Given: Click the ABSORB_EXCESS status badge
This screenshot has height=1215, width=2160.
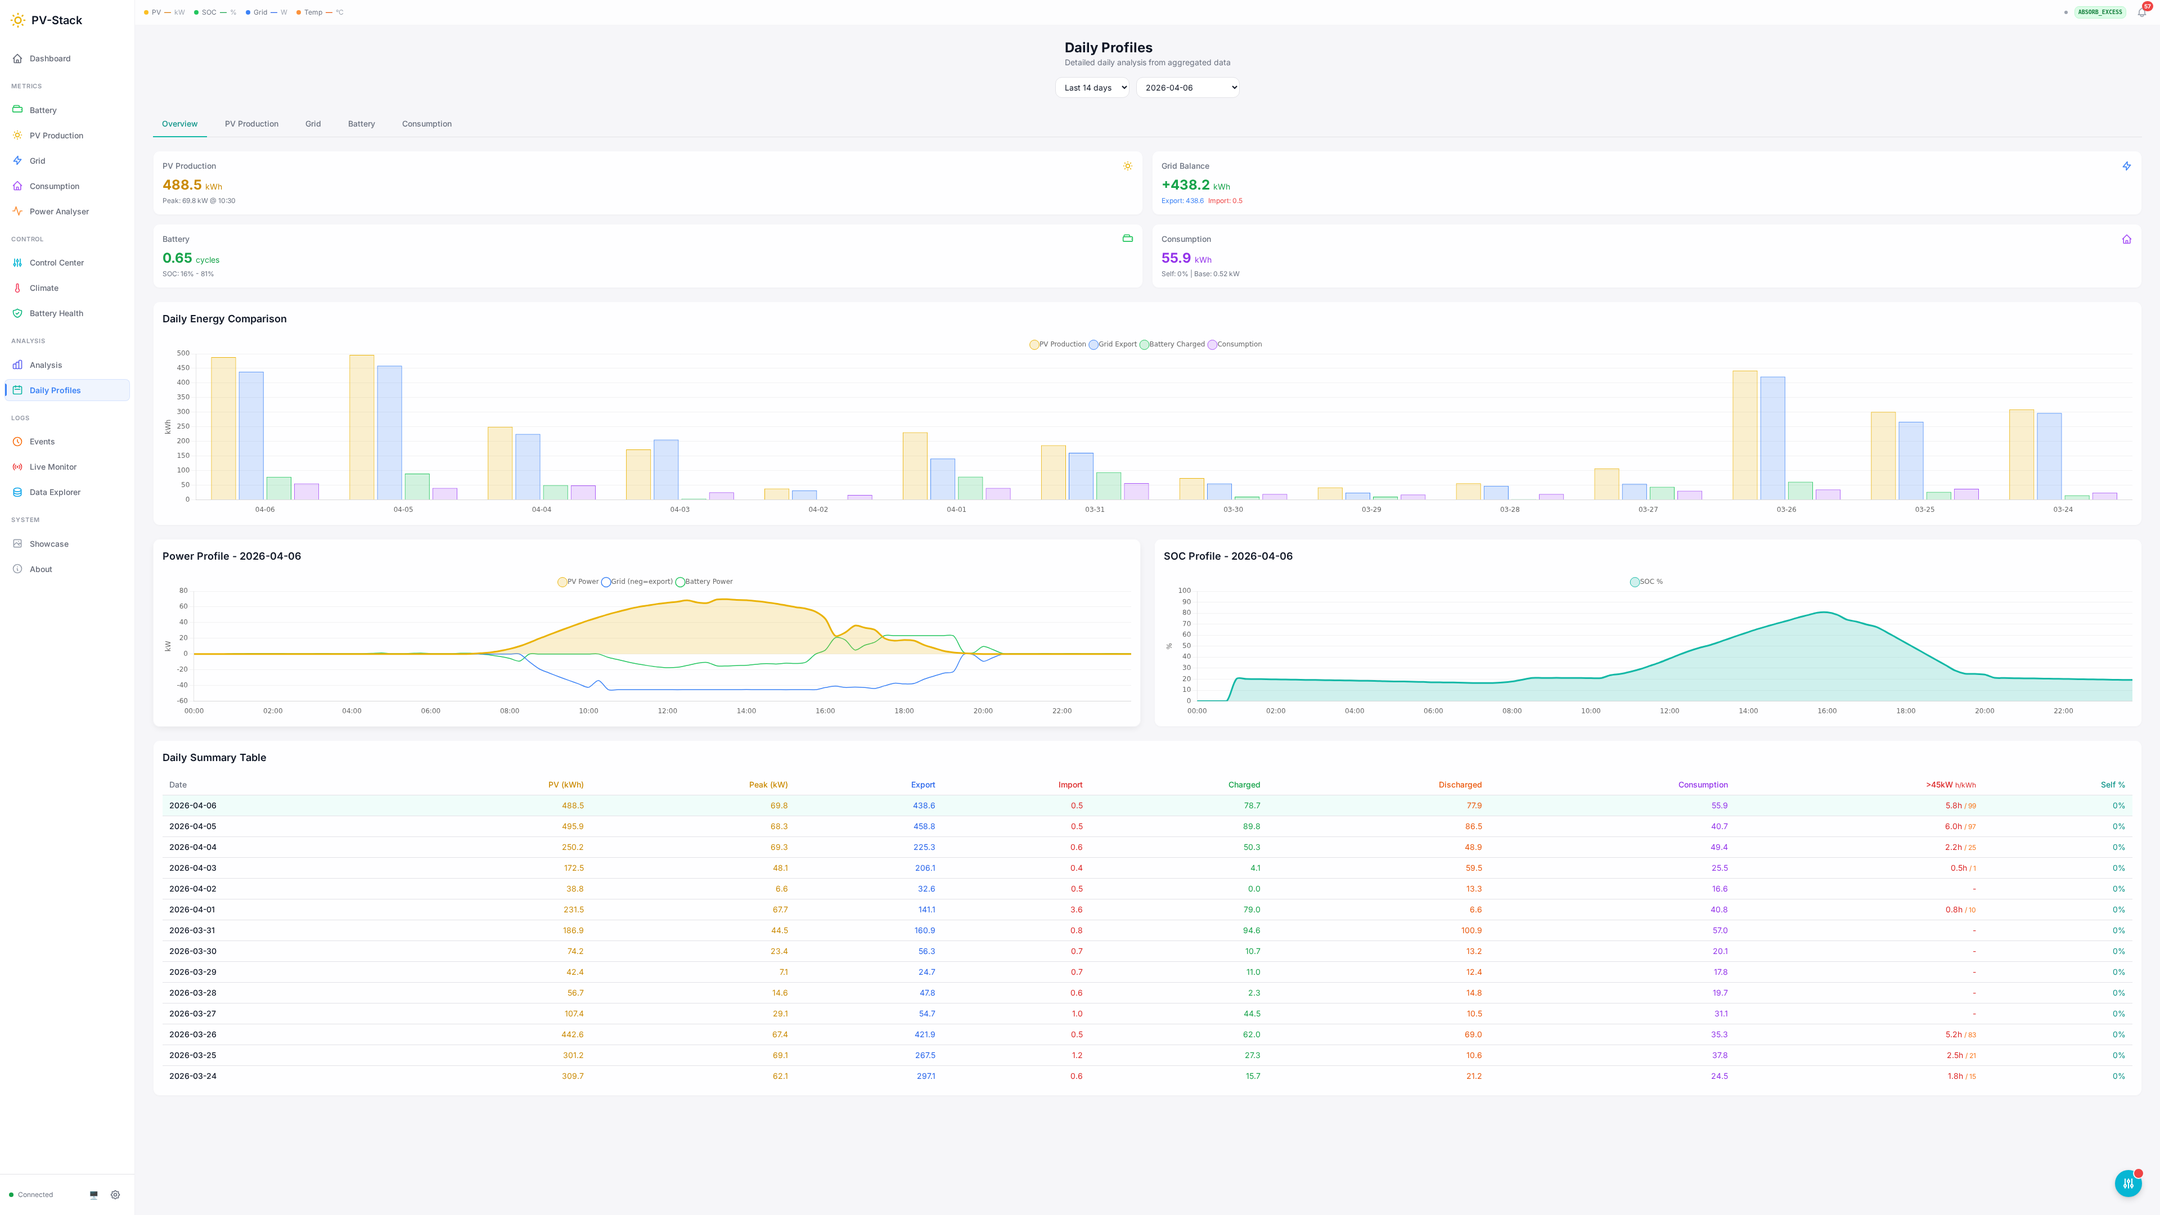Looking at the screenshot, I should click(2099, 12).
